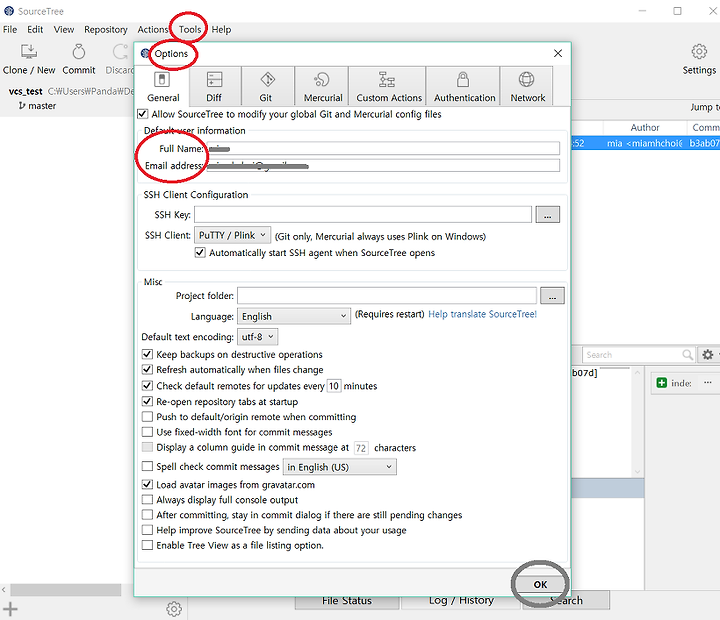
Task: Switch to the Diff options tab
Action: pos(214,86)
